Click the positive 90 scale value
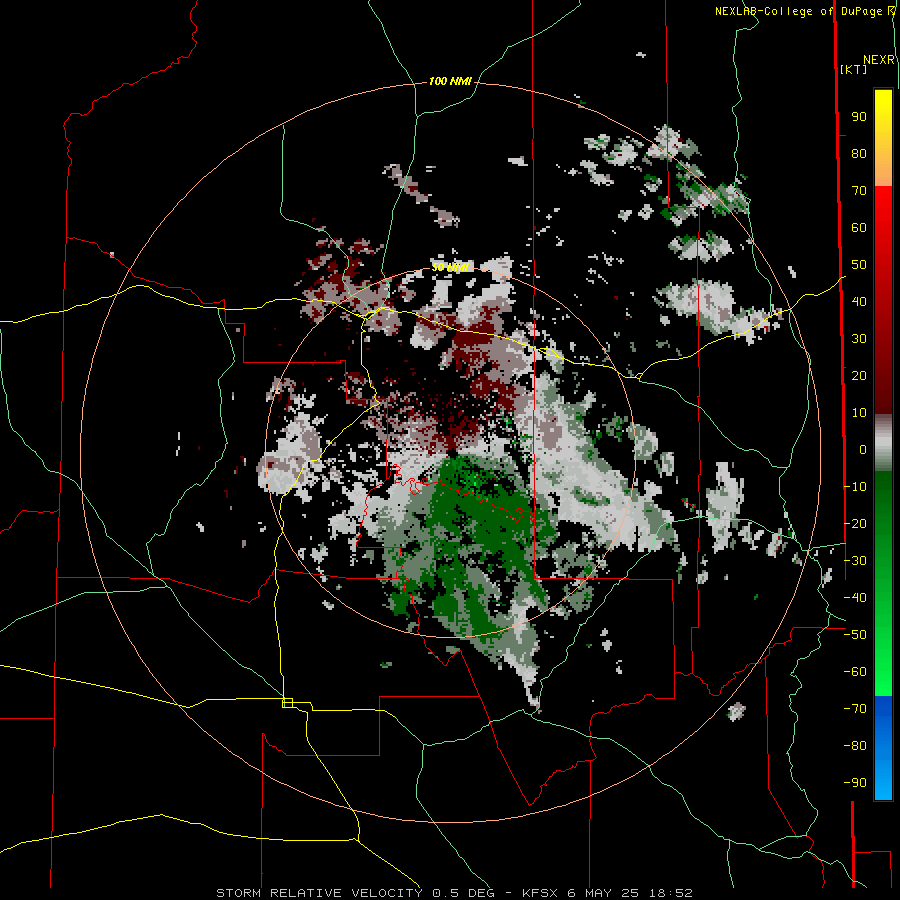900x900 pixels. click(859, 117)
